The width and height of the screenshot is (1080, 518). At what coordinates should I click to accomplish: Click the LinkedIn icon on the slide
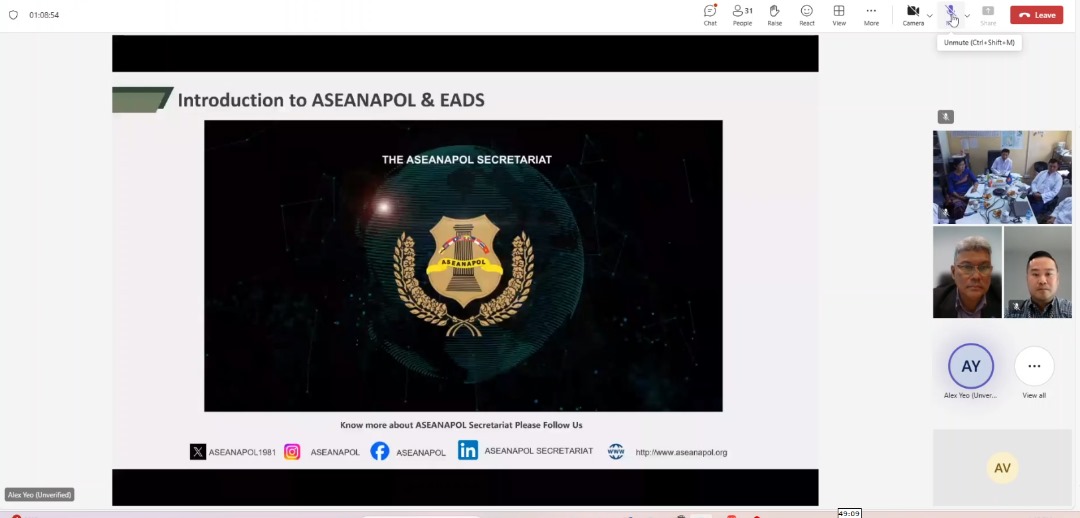tap(467, 451)
